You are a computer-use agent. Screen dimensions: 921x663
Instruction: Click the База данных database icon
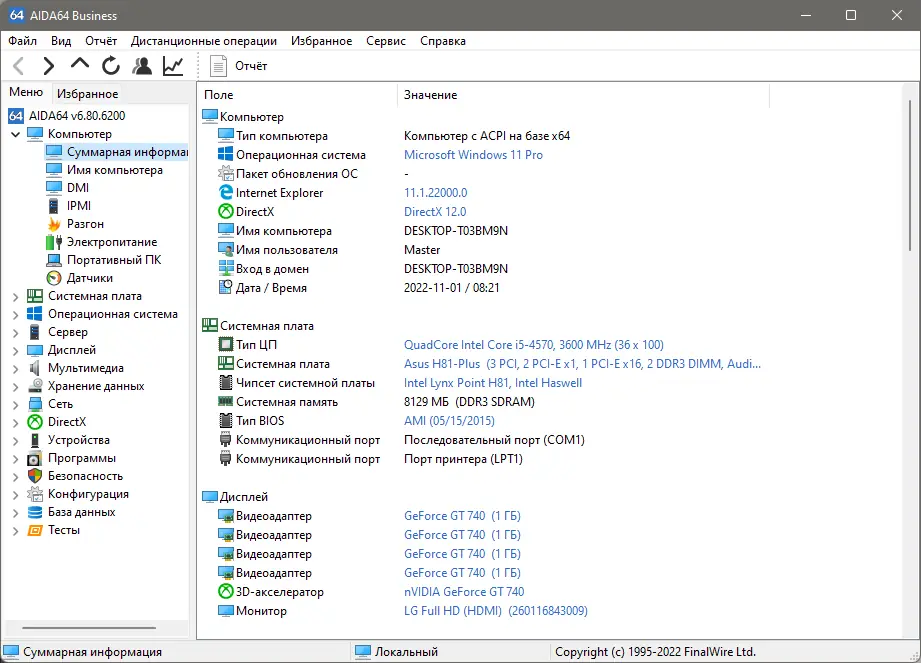(35, 512)
